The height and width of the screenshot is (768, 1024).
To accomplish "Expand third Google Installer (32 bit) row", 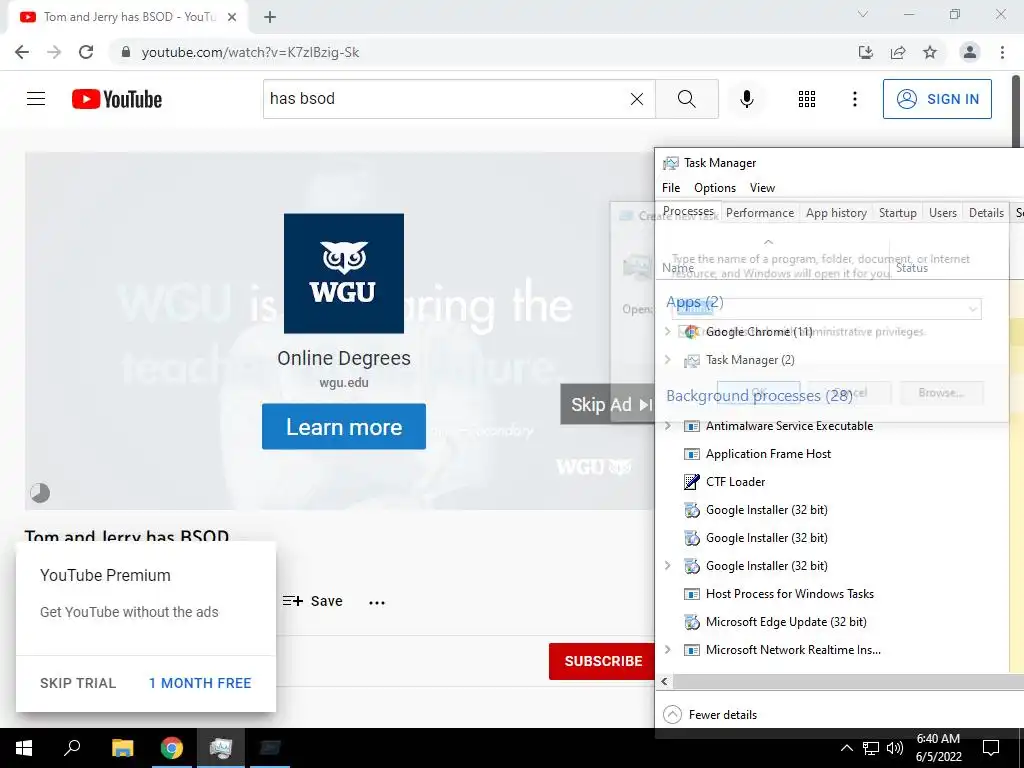I will (667, 566).
